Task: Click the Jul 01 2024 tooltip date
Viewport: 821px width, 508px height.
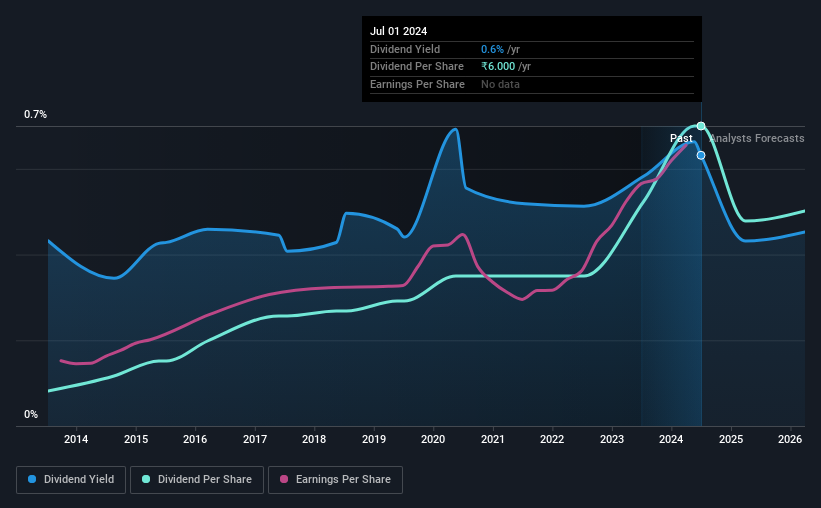Action: click(398, 31)
